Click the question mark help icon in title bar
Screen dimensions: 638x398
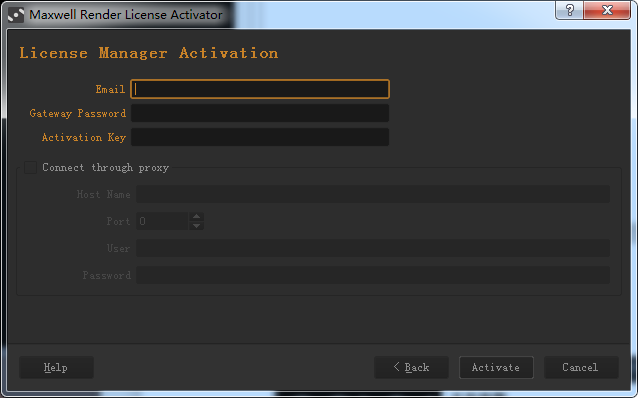570,10
